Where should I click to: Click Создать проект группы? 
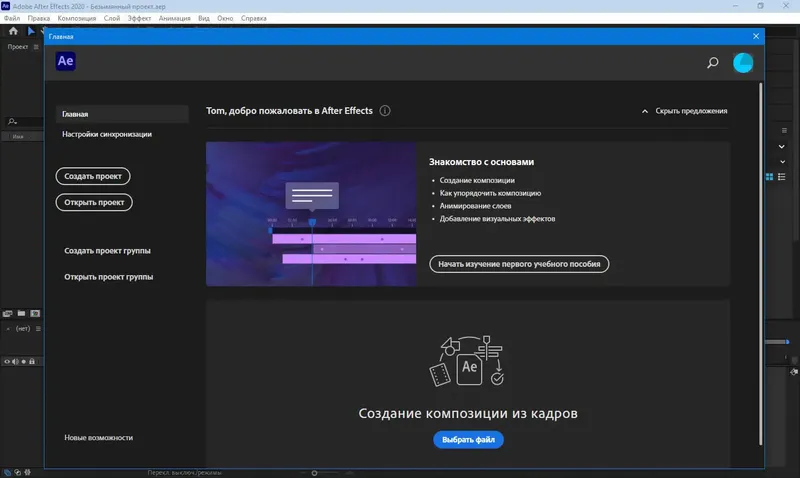107,250
